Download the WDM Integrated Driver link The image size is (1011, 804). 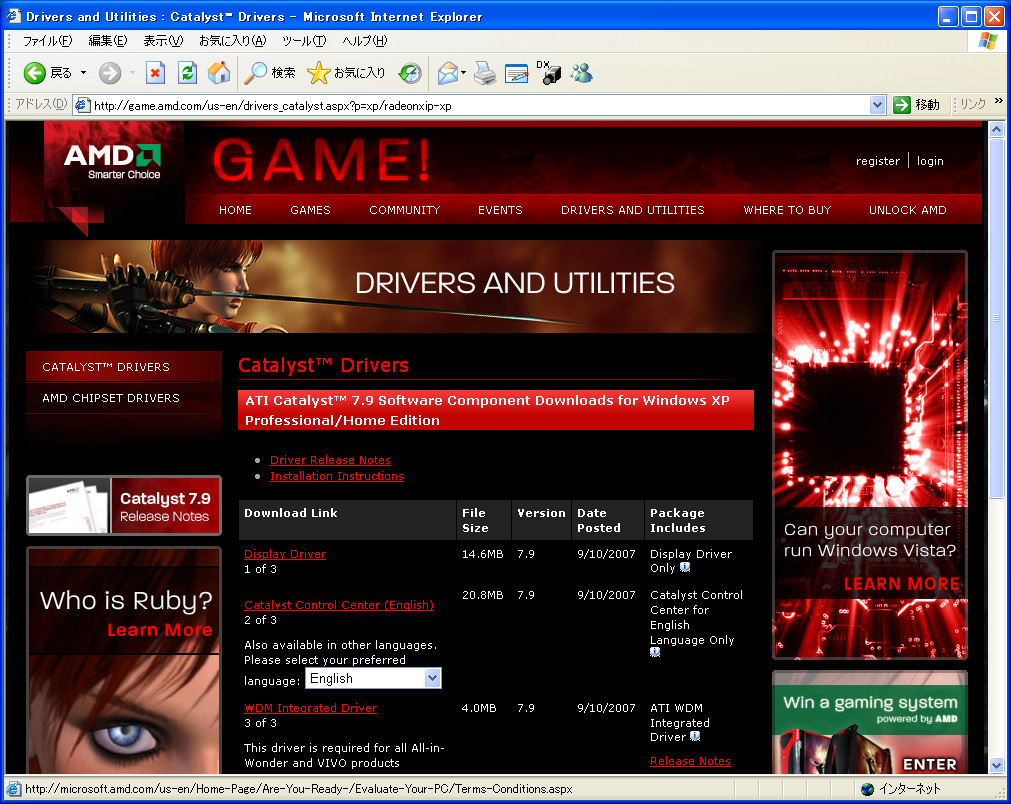310,708
